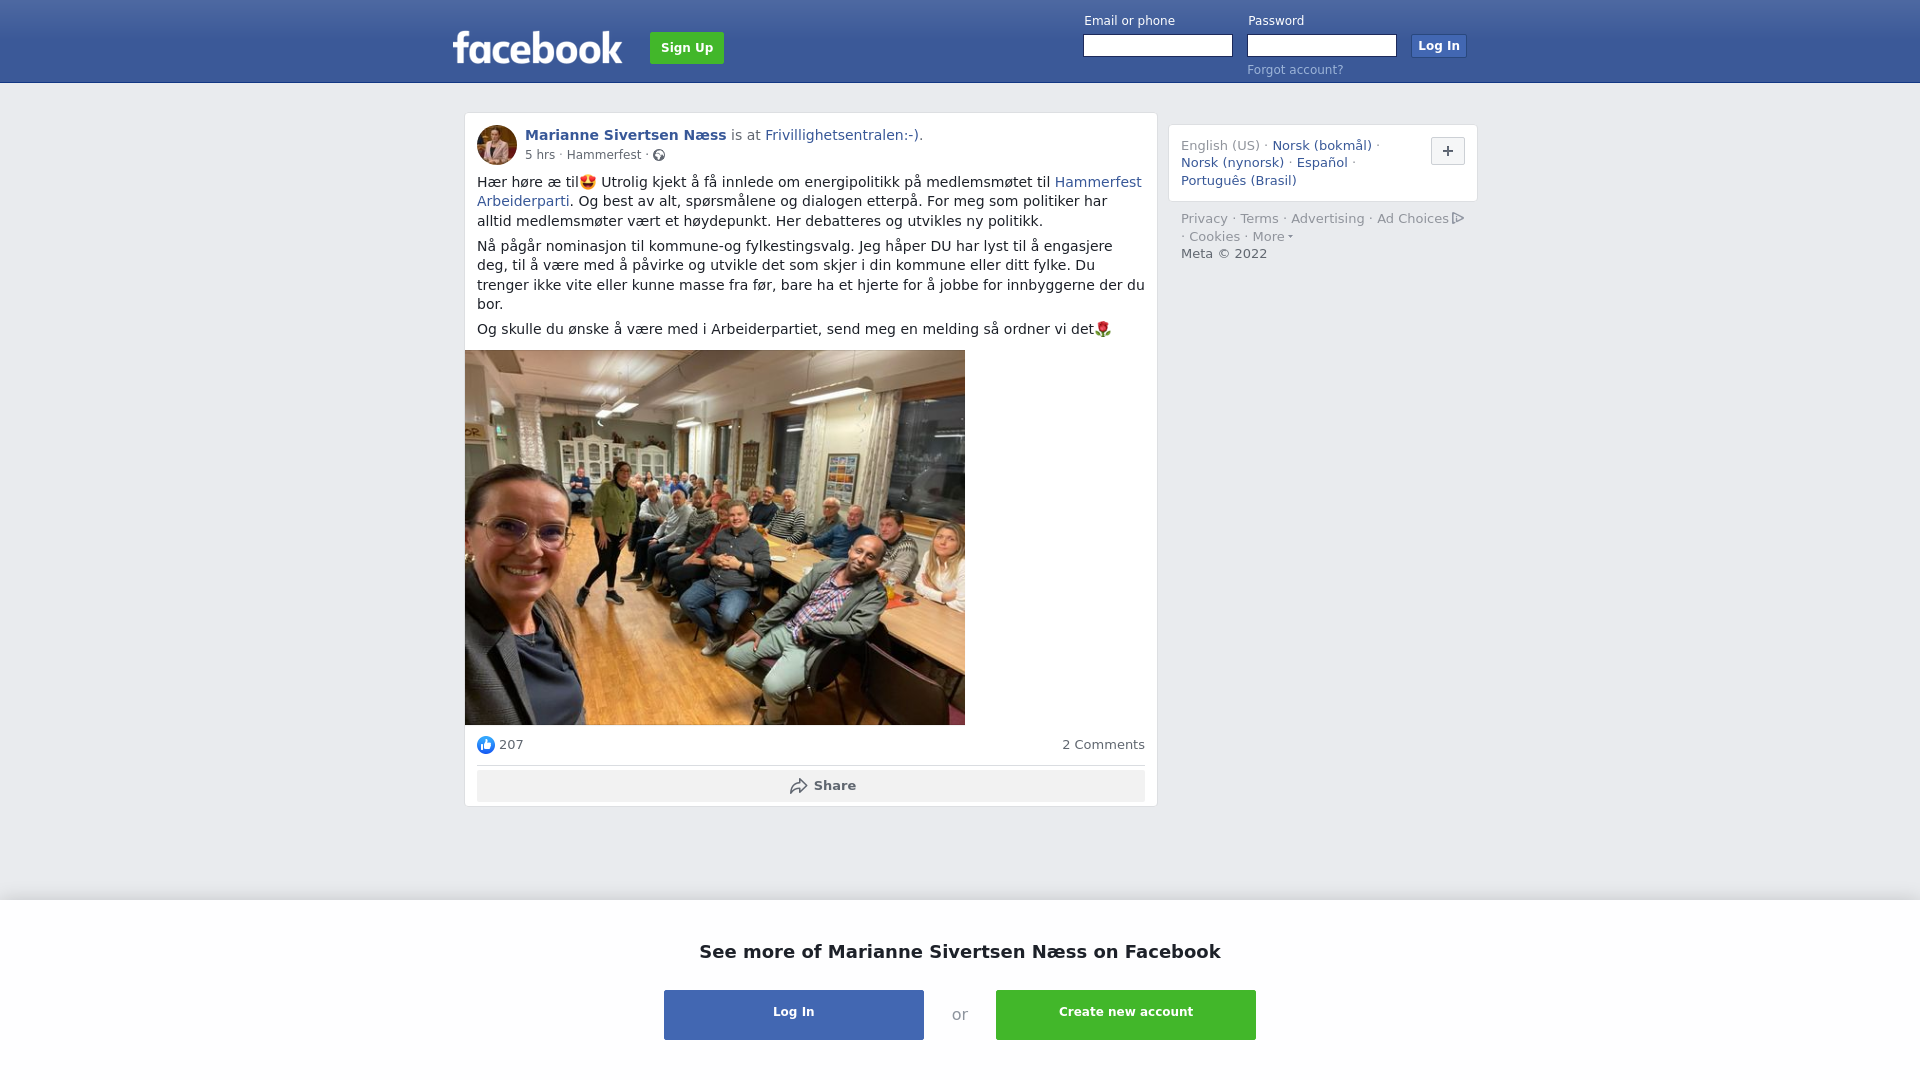Click the Facebook logo
Image resolution: width=1920 pixels, height=1080 pixels.
tap(537, 47)
